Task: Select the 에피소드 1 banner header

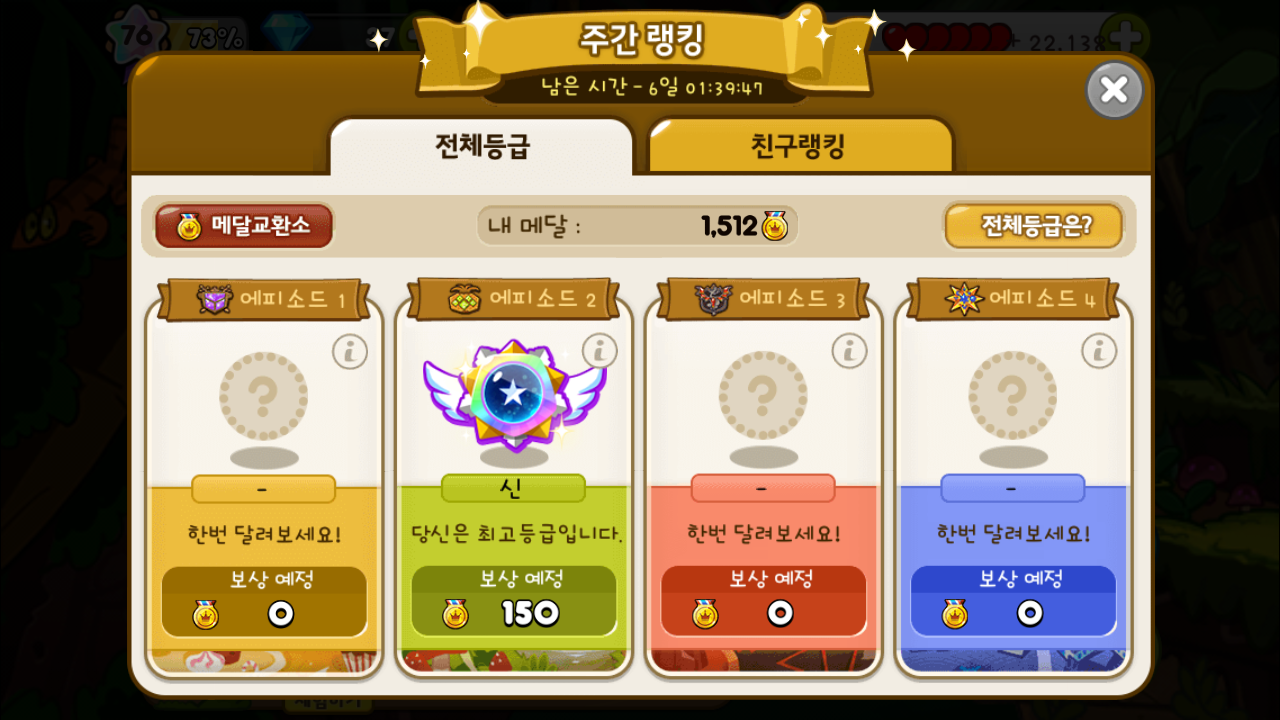Action: (x=264, y=299)
